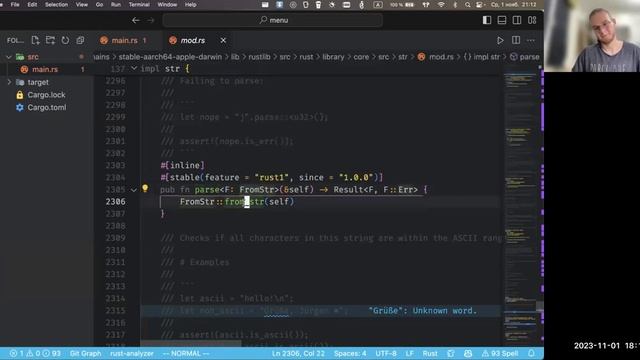Image resolution: width=640 pixels, height=360 pixels.
Task: Click the macOS Wi-Fi menu bar icon
Action: click(x=441, y=4)
